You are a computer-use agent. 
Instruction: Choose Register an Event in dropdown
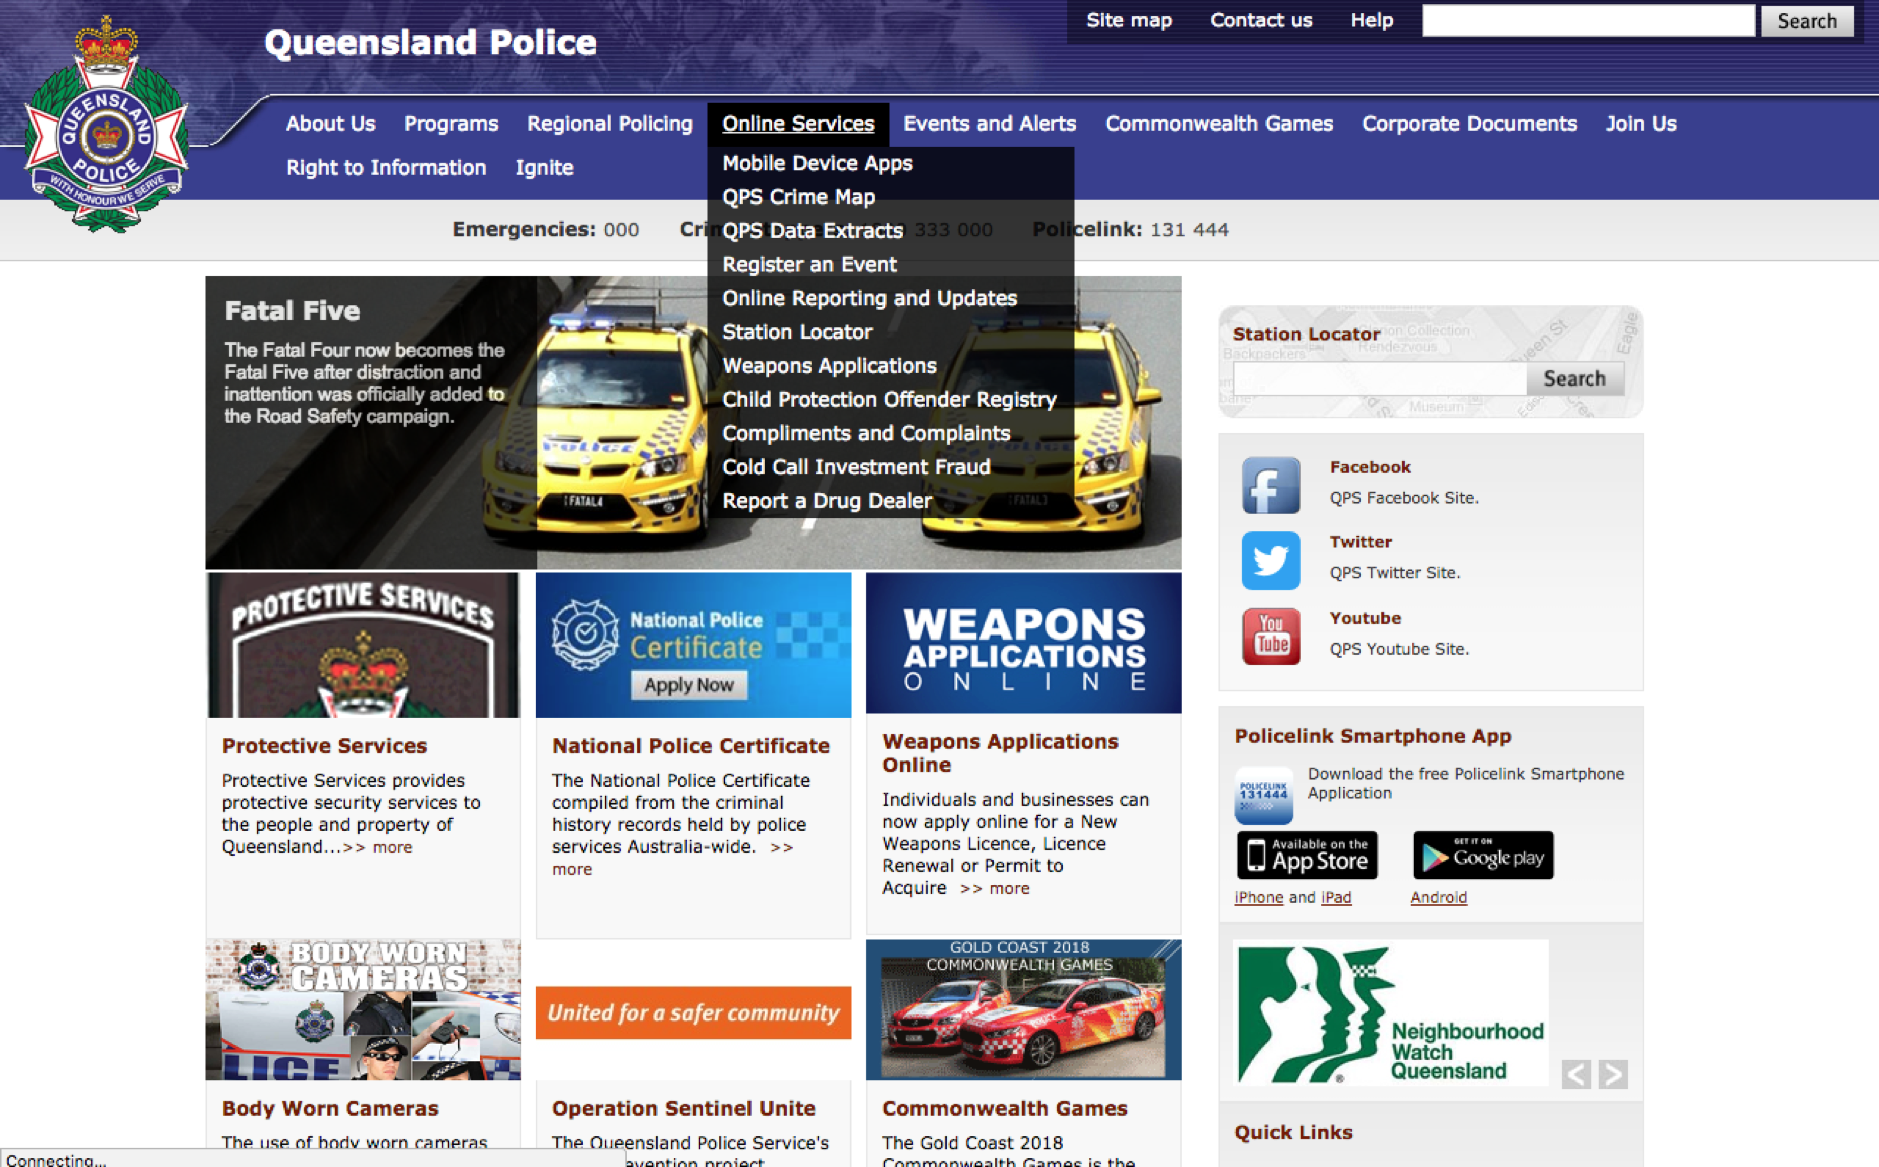[x=810, y=265]
